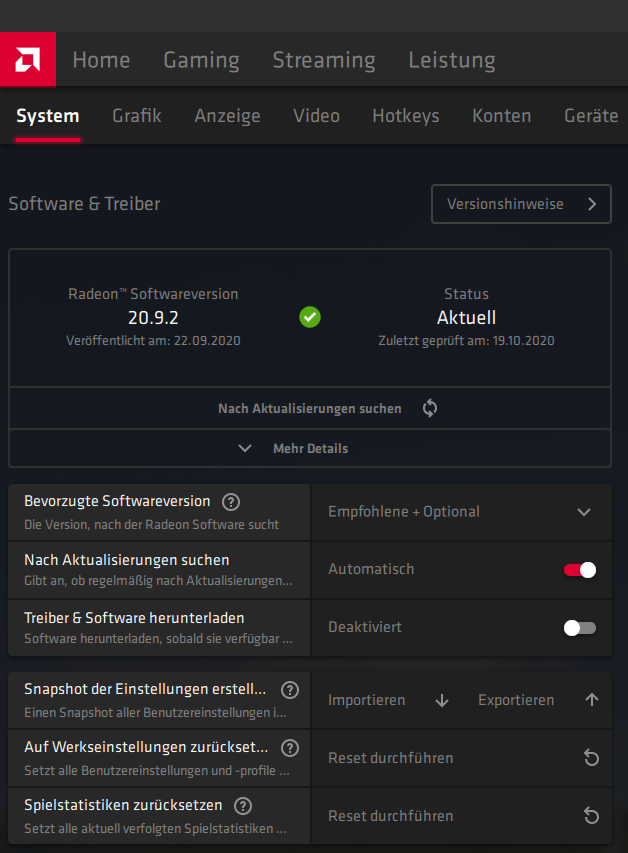Click Veröffentlicht am: 22.09.2020 text
Image resolution: width=628 pixels, height=853 pixels.
click(153, 341)
